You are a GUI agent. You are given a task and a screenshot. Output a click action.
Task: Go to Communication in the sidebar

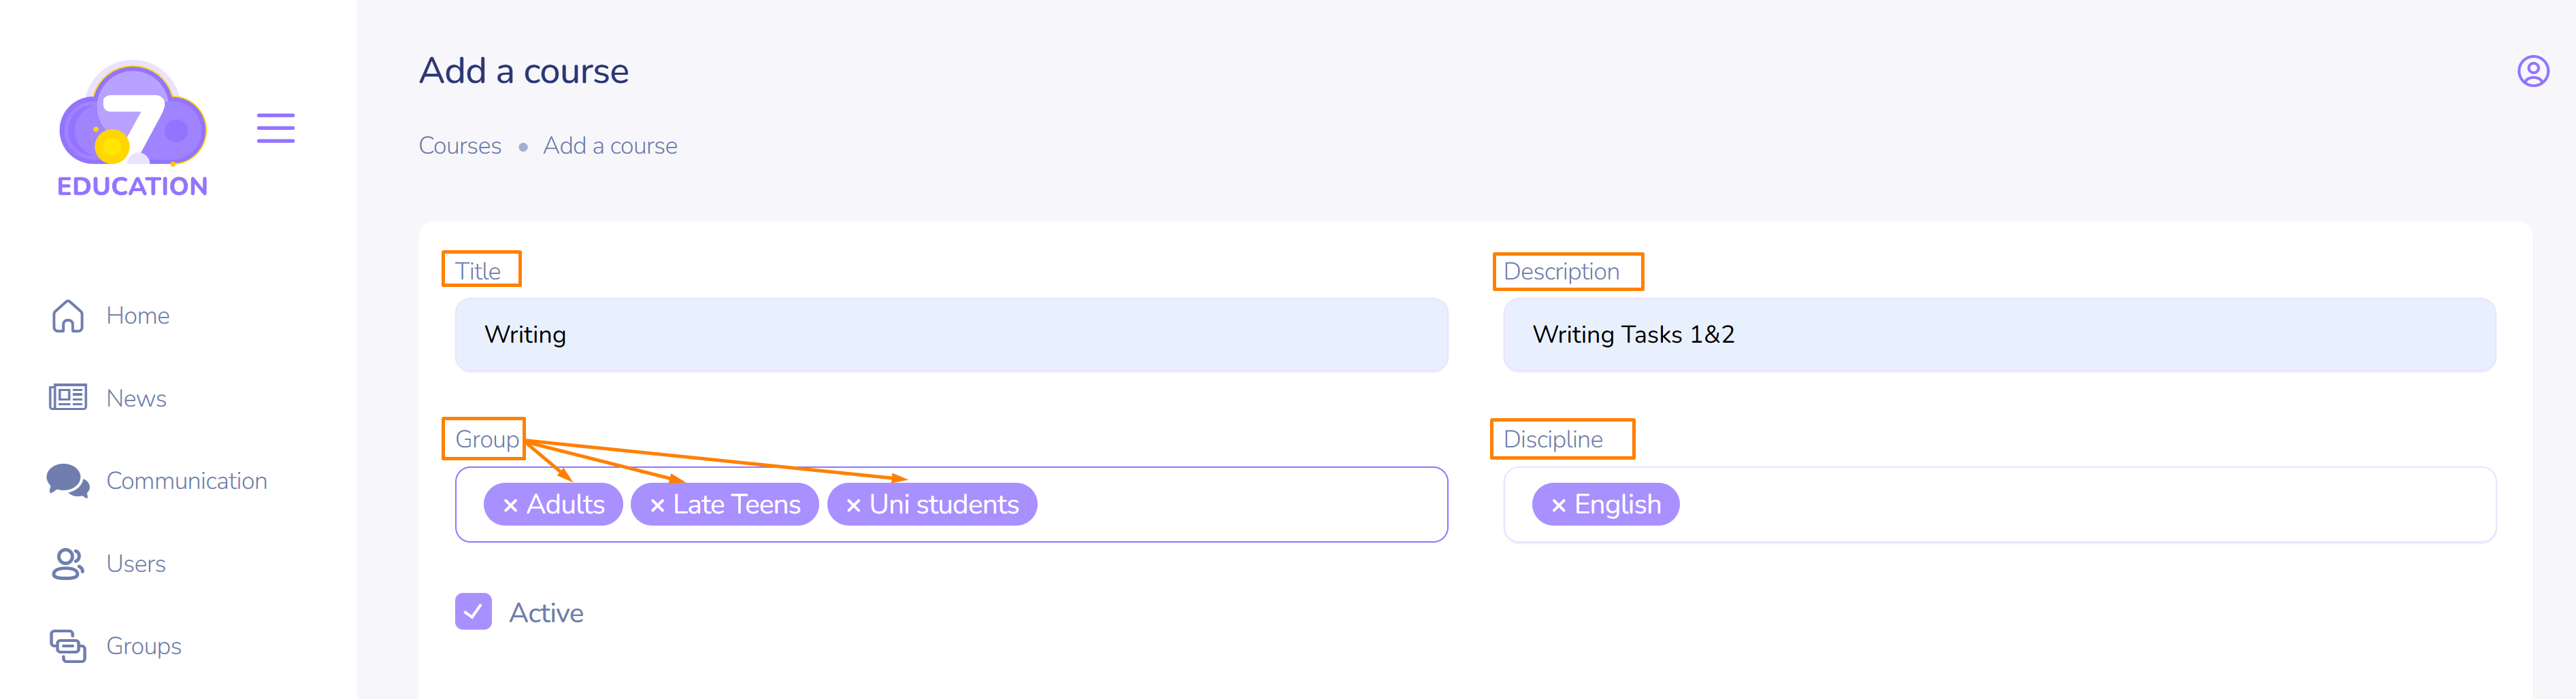[x=186, y=481]
